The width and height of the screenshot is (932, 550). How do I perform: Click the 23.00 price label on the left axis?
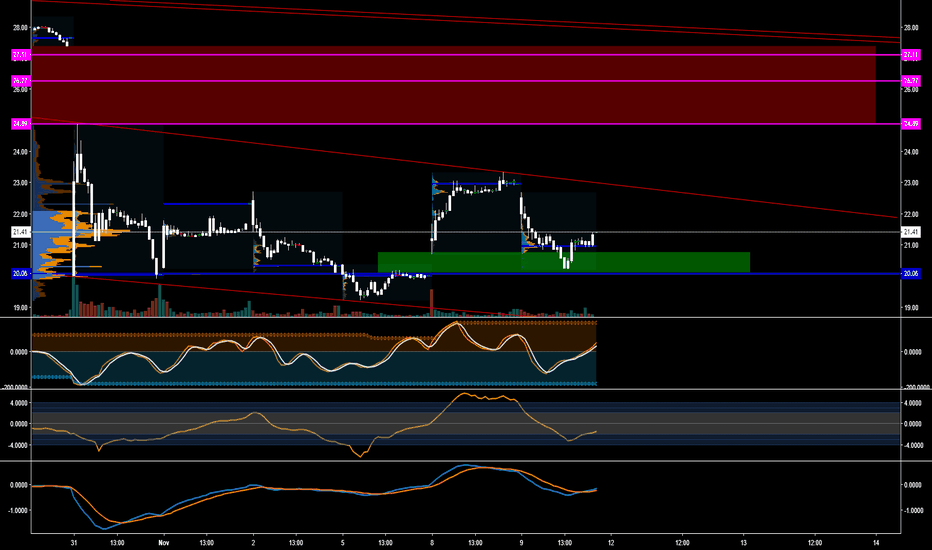(x=20, y=183)
